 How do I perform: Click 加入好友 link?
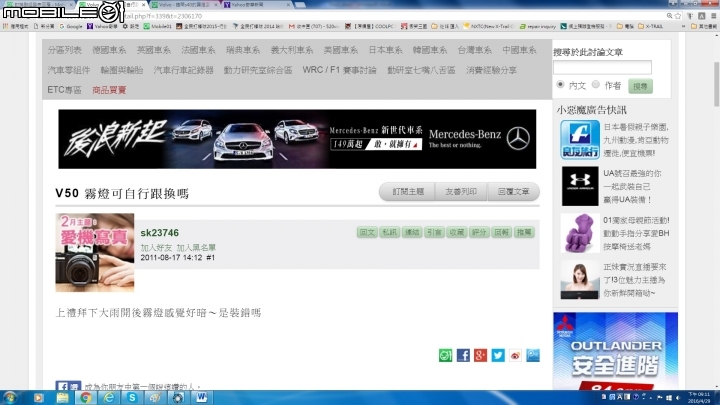click(x=156, y=248)
